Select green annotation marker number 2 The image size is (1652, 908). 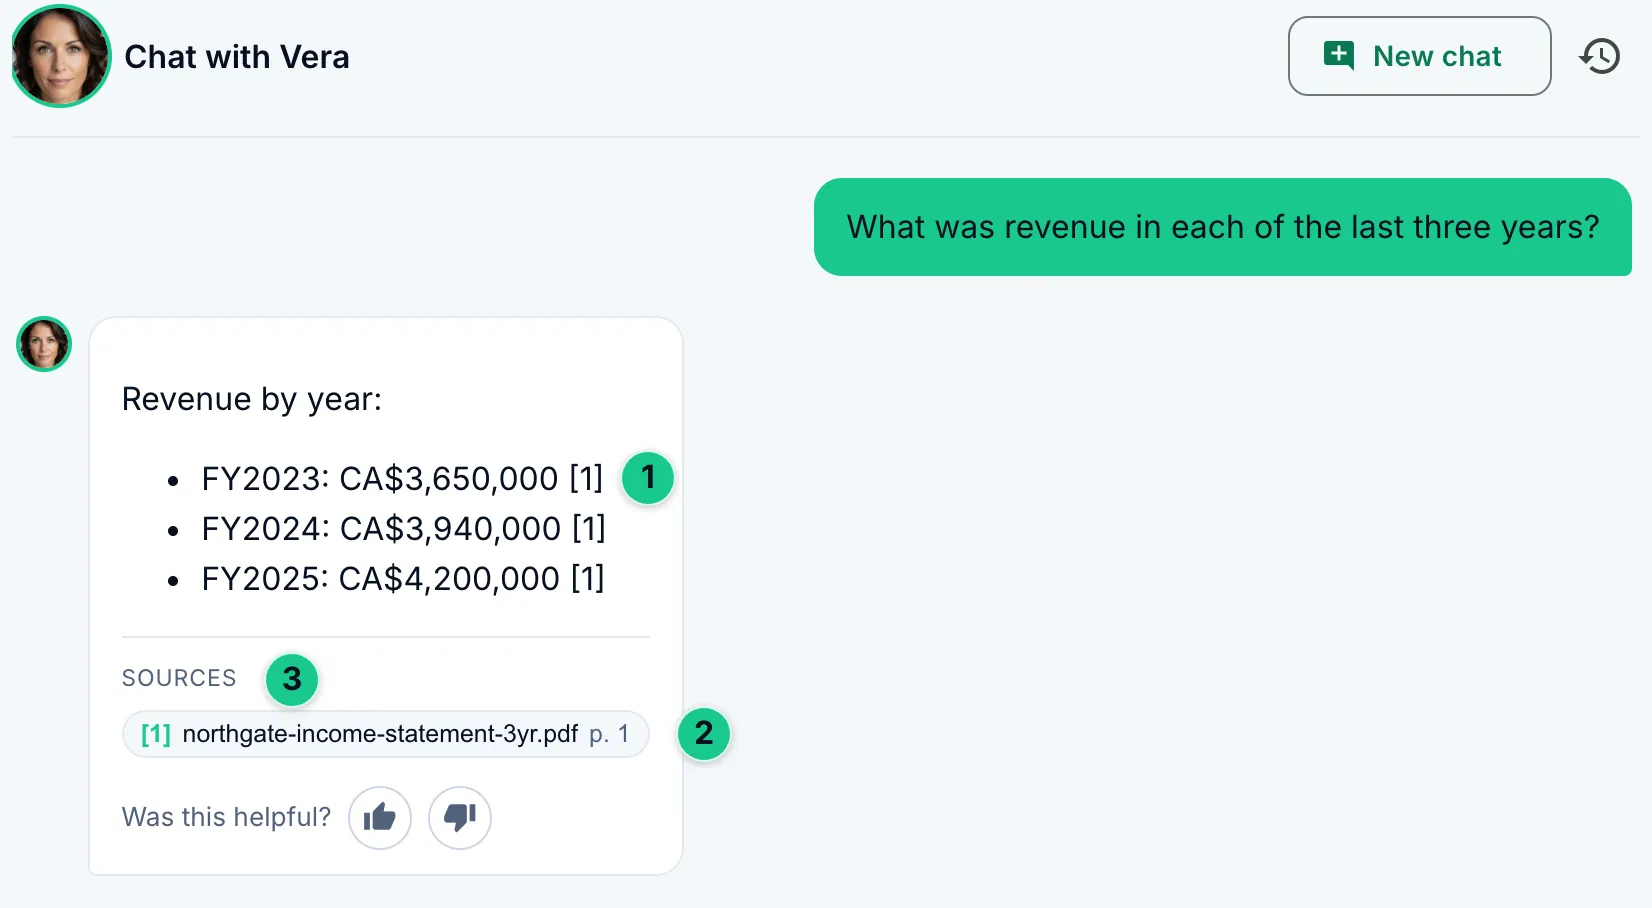pyautogui.click(x=704, y=734)
